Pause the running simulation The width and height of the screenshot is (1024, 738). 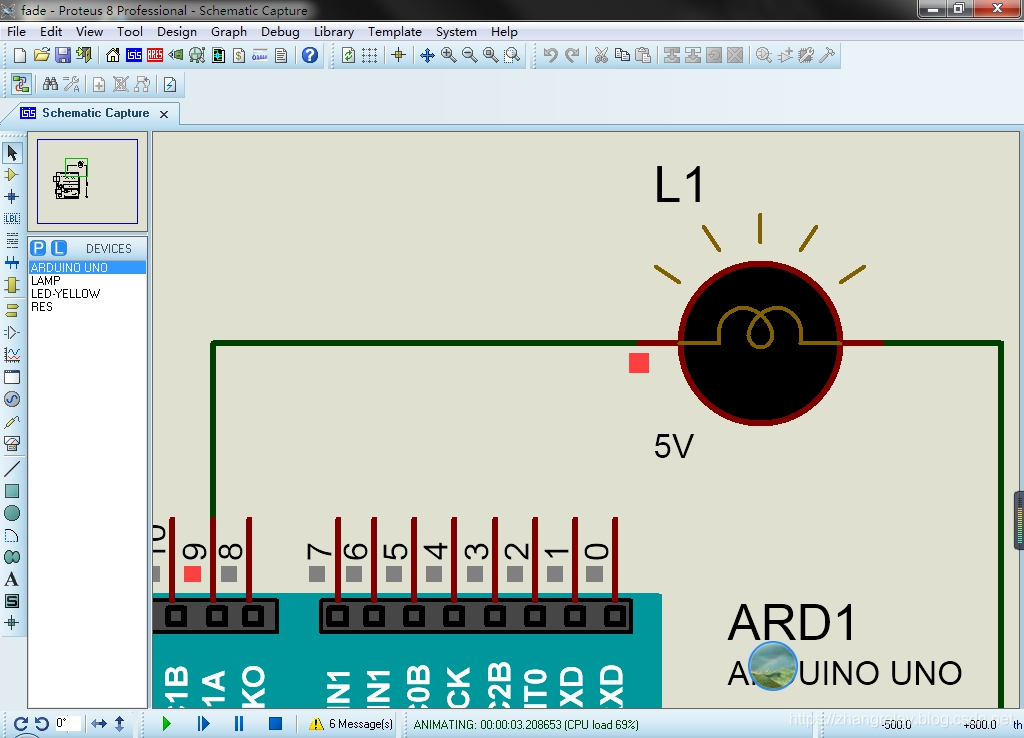239,724
